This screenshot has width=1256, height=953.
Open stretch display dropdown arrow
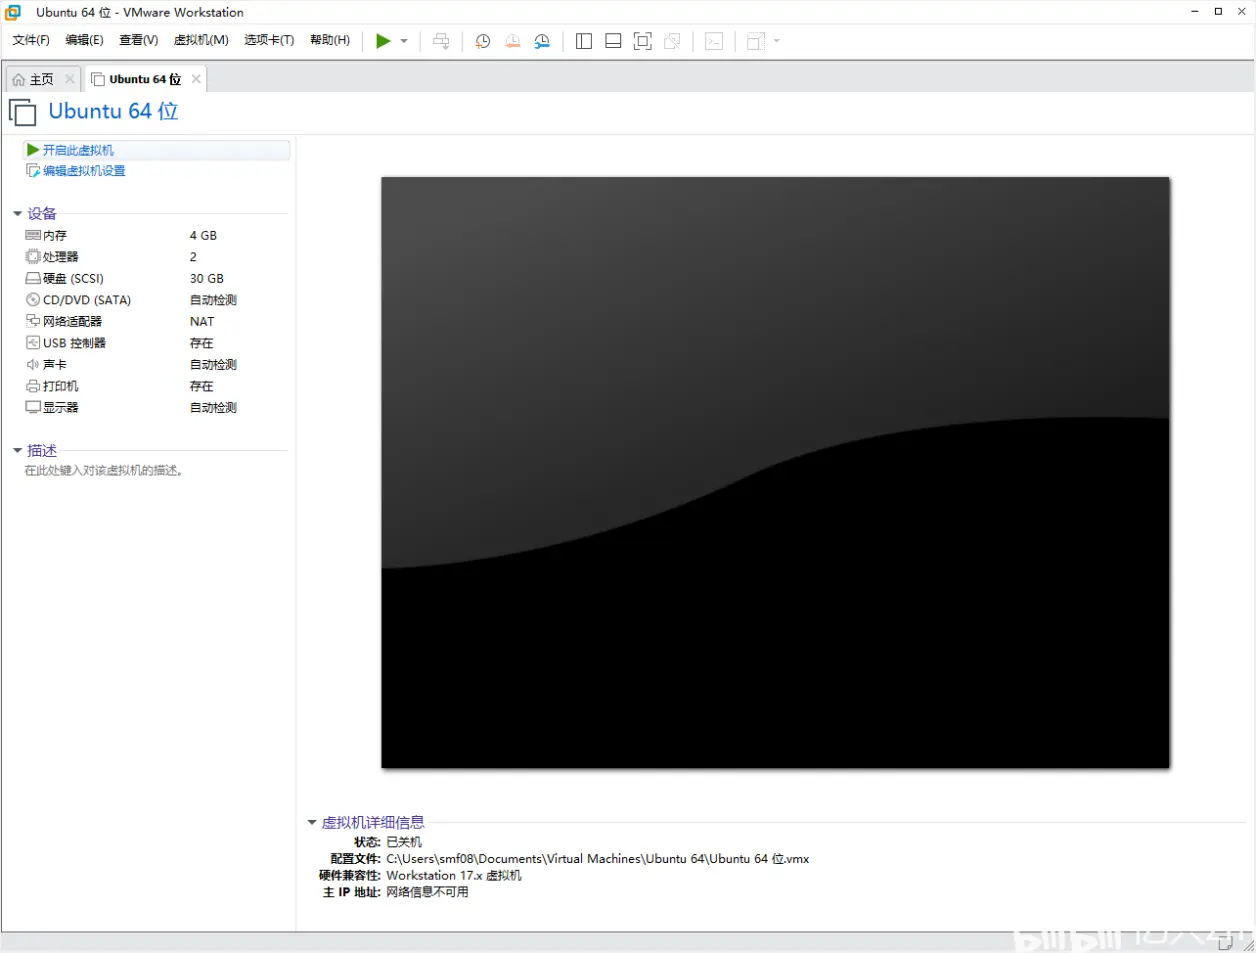point(776,41)
